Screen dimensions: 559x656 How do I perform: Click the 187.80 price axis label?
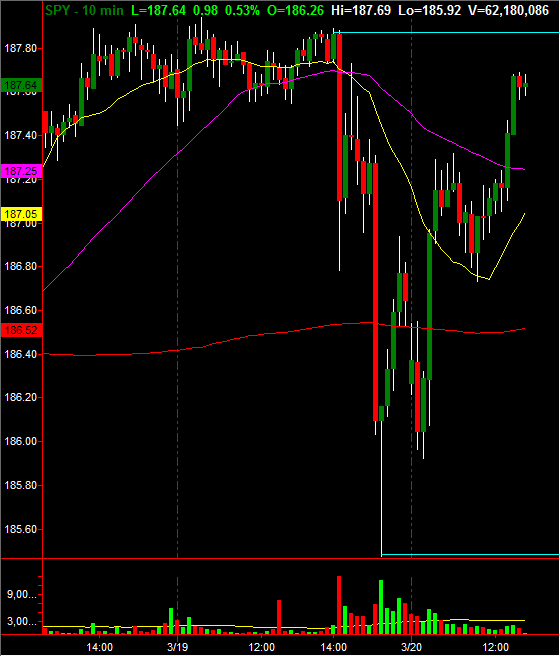tap(20, 49)
